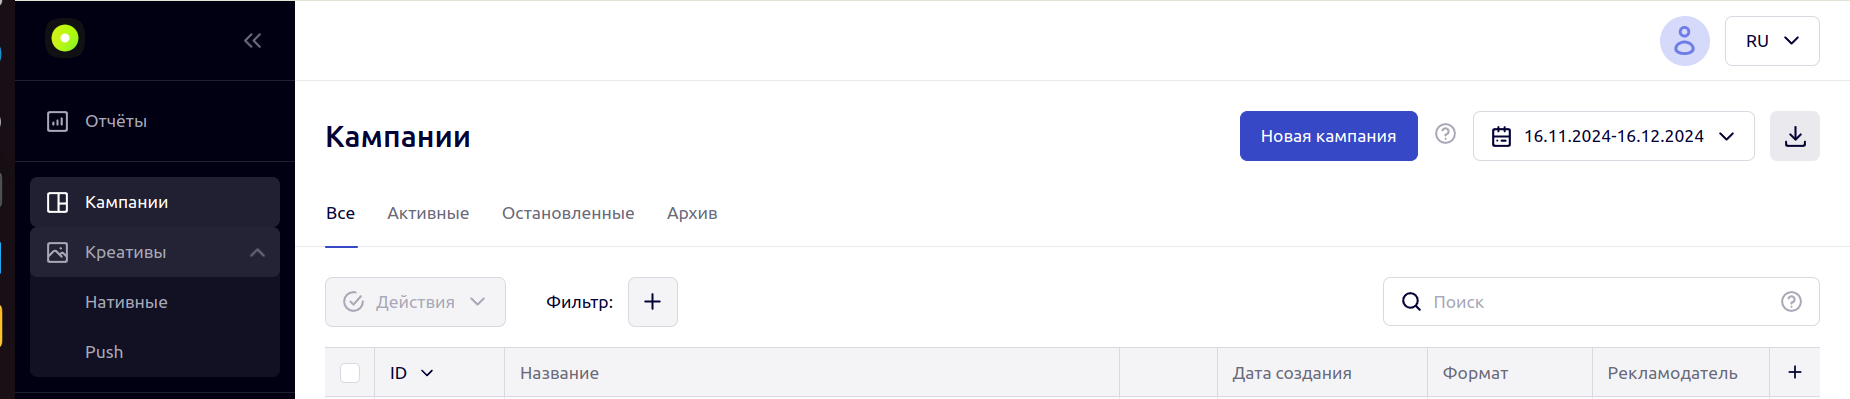Click the help icon inside the search field
This screenshot has width=1850, height=399.
tap(1791, 302)
